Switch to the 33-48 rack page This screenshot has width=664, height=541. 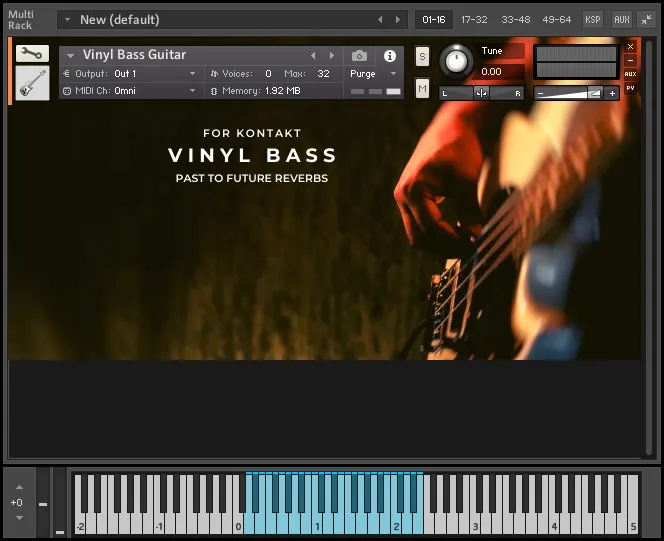pyautogui.click(x=515, y=19)
